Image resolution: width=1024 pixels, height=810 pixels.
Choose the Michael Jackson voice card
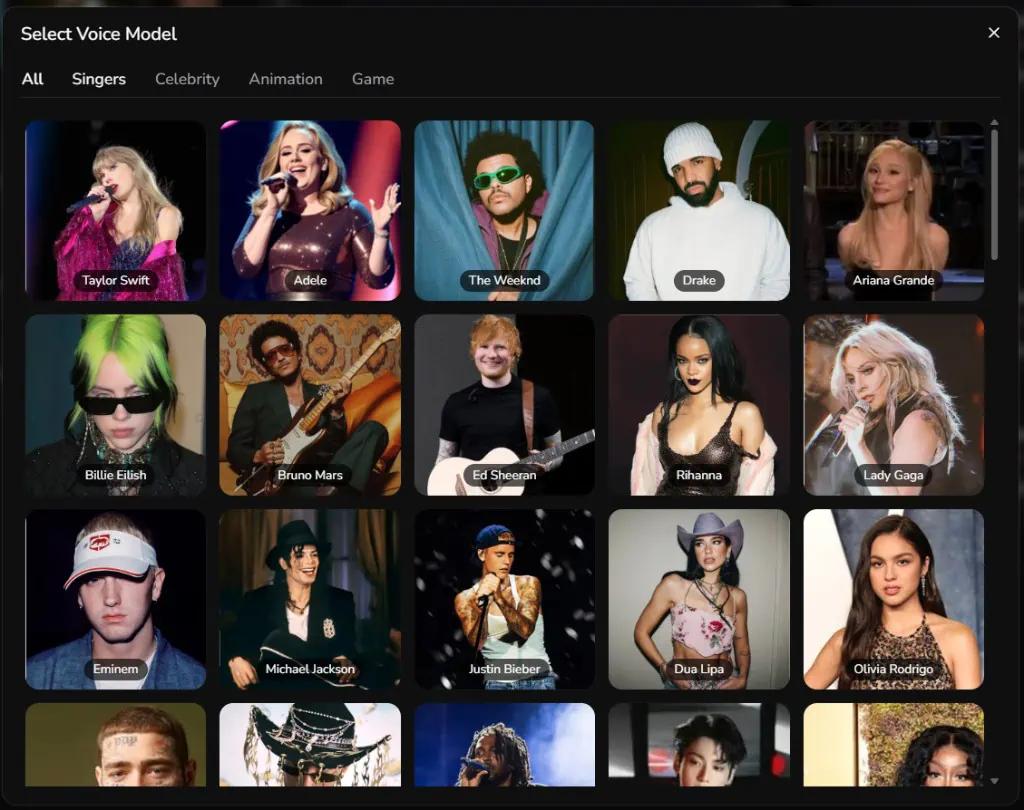pos(310,599)
